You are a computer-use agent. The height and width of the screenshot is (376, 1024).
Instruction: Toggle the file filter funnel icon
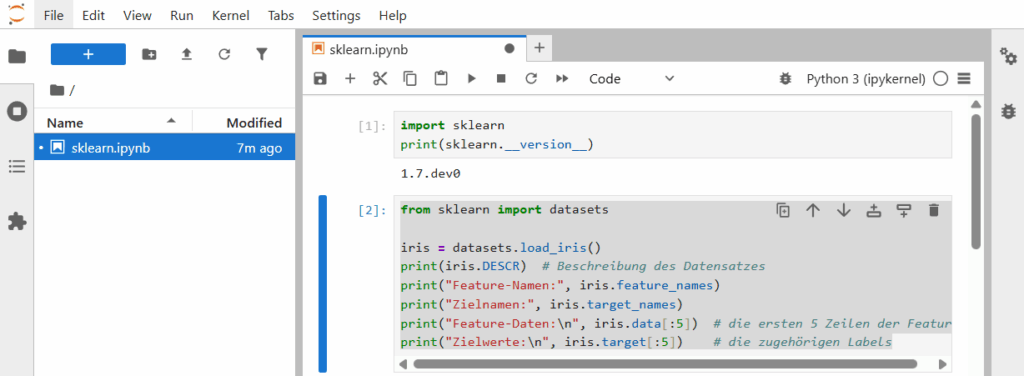262,55
